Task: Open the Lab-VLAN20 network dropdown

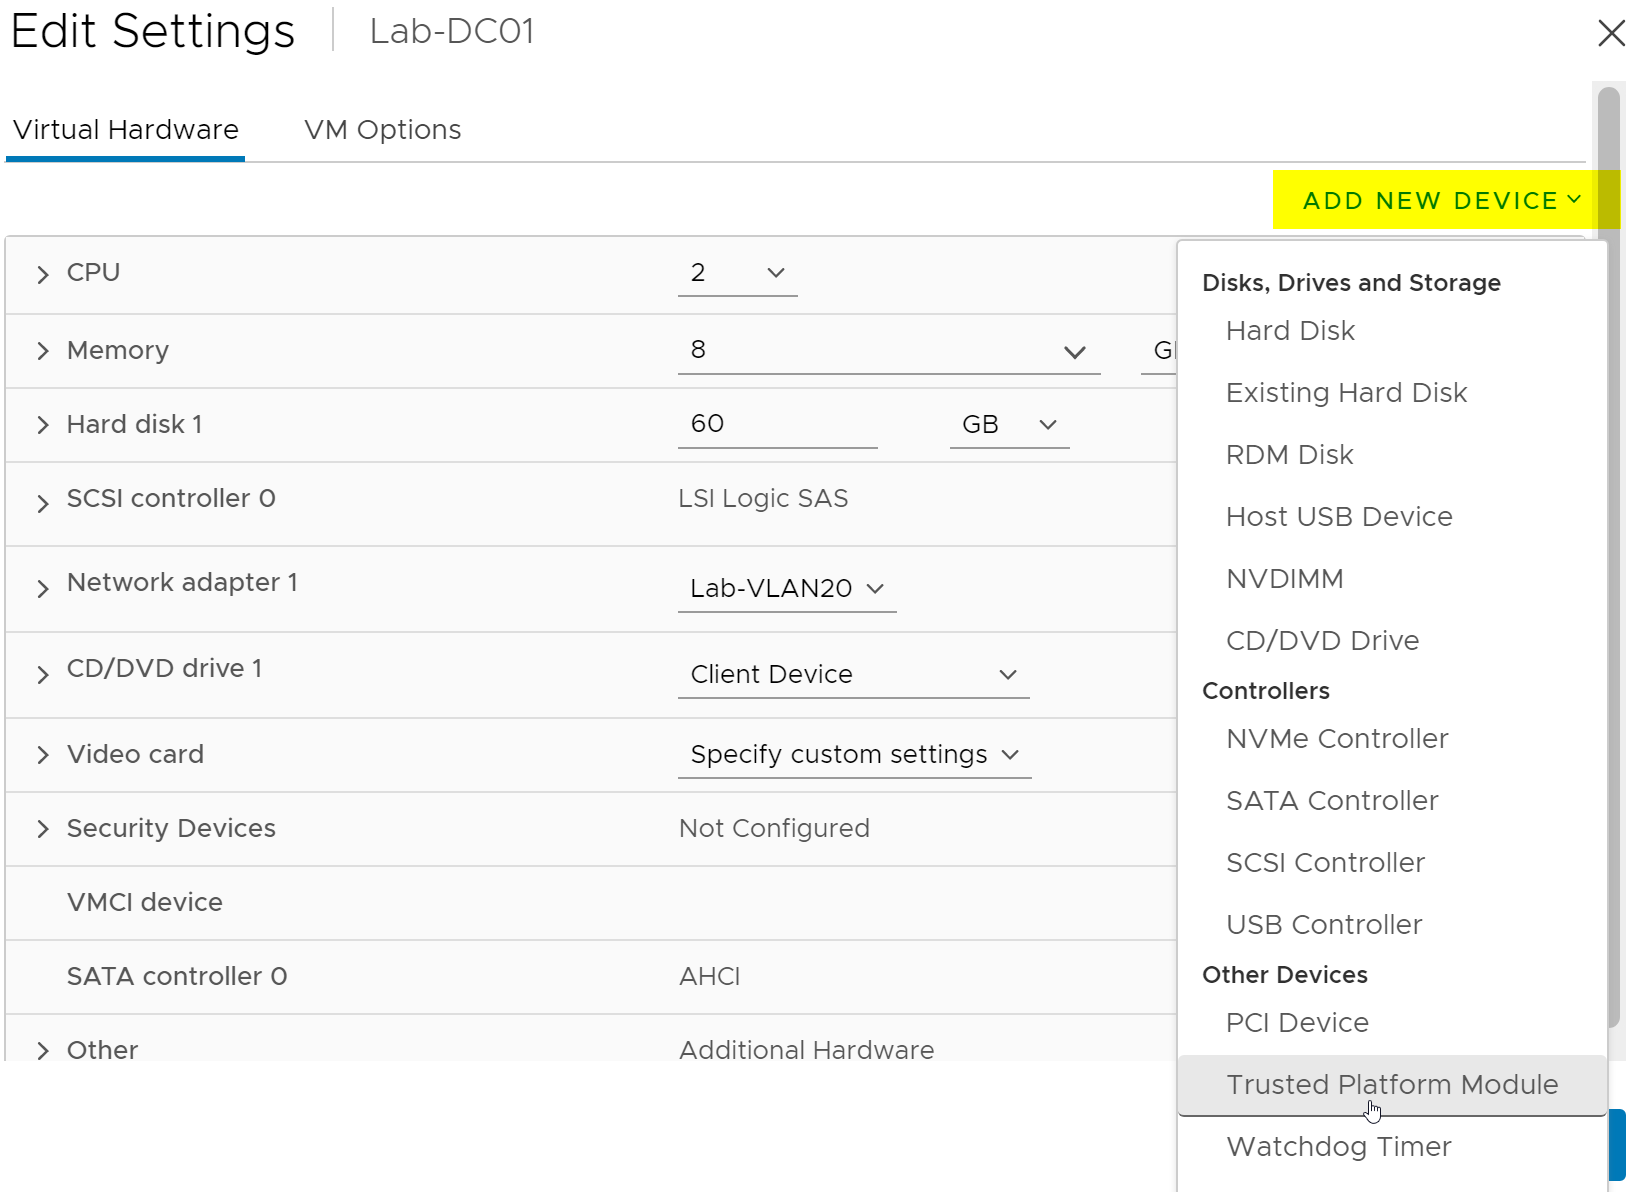Action: (x=787, y=588)
